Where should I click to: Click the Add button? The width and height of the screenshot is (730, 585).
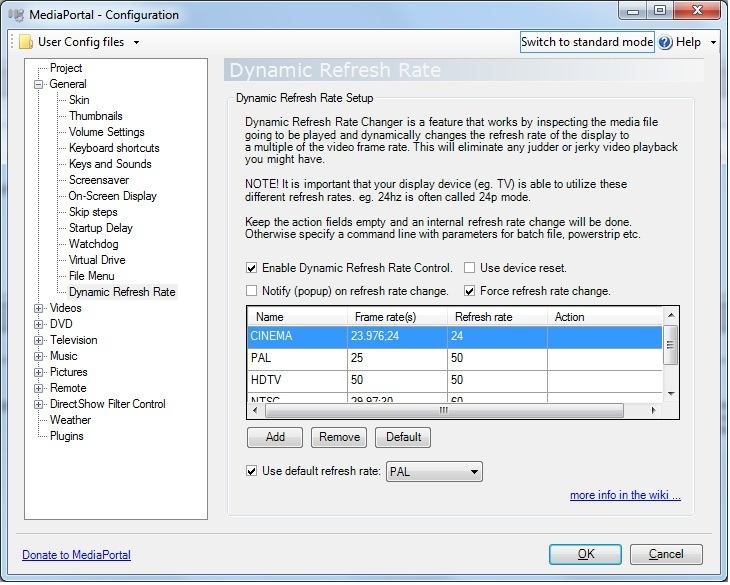coord(276,438)
